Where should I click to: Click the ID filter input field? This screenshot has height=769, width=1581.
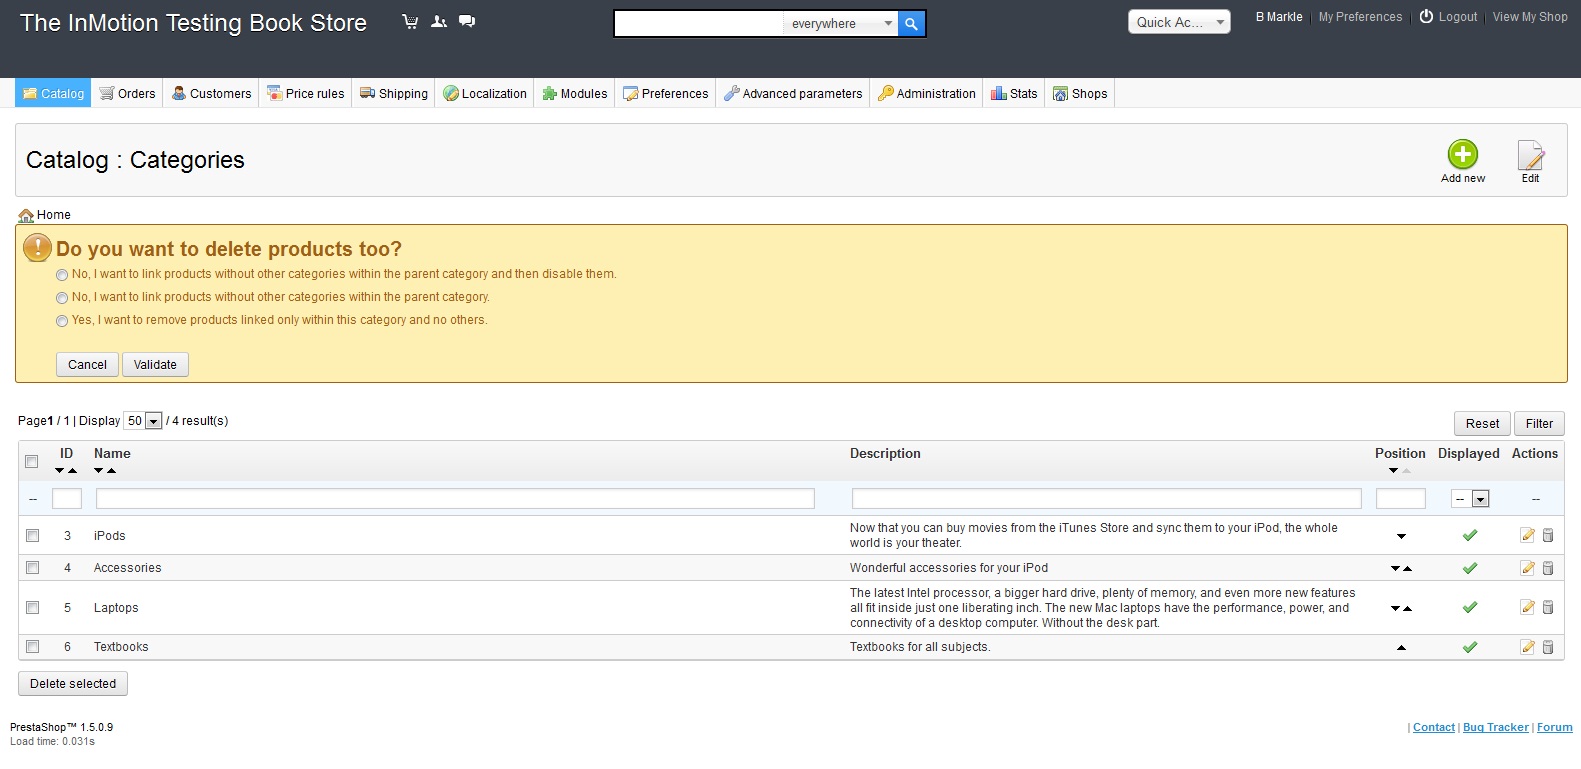pyautogui.click(x=67, y=498)
